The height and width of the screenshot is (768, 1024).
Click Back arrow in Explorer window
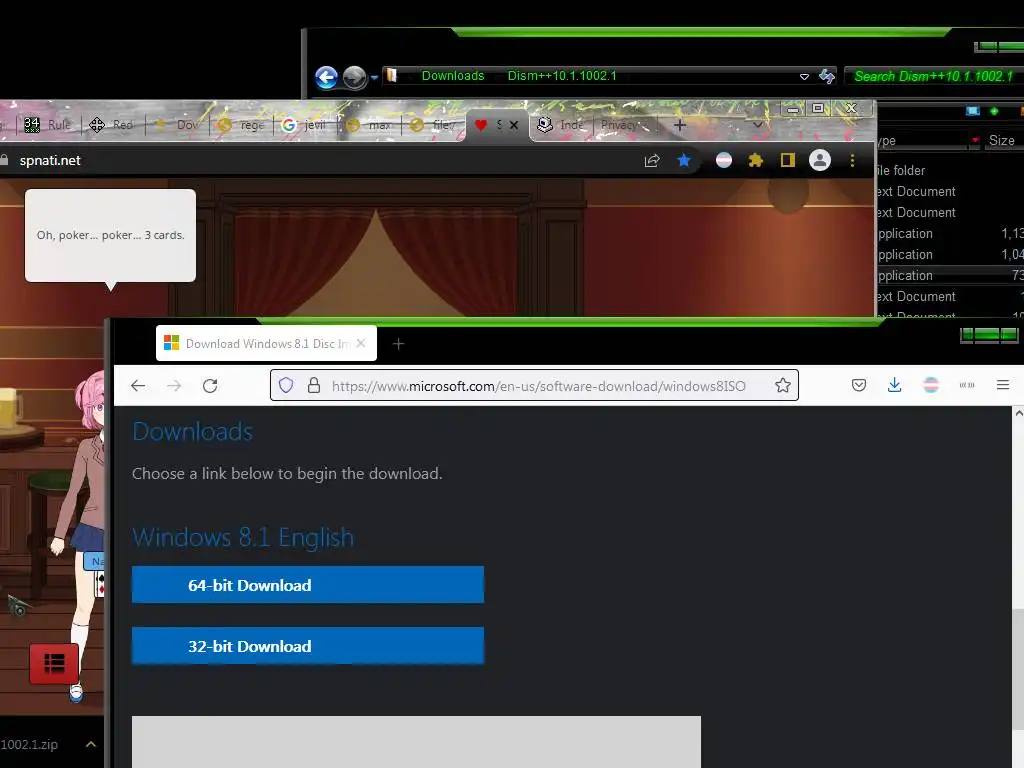point(327,78)
